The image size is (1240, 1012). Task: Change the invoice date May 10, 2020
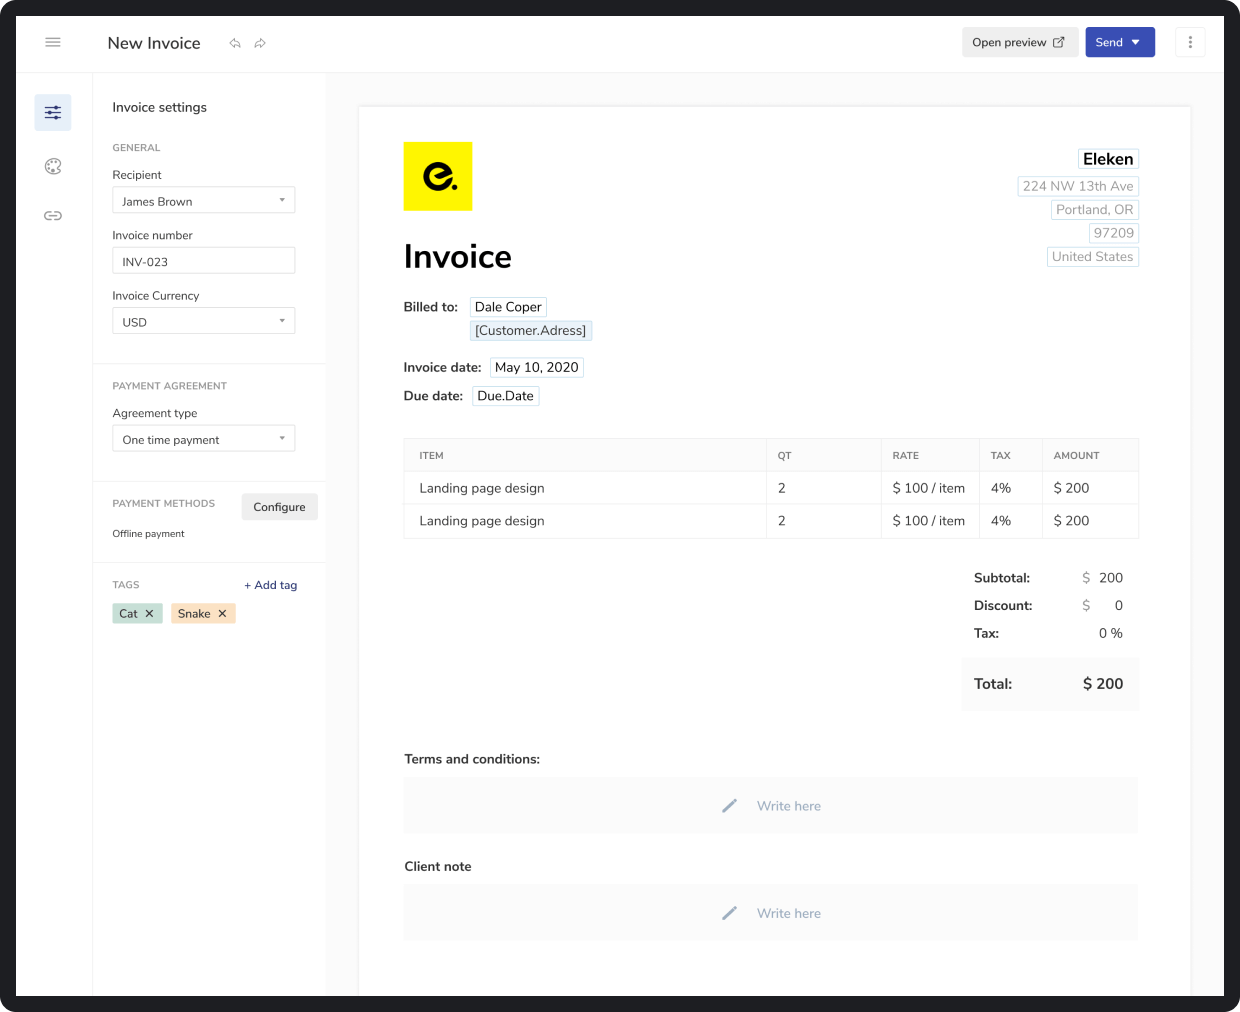537,367
